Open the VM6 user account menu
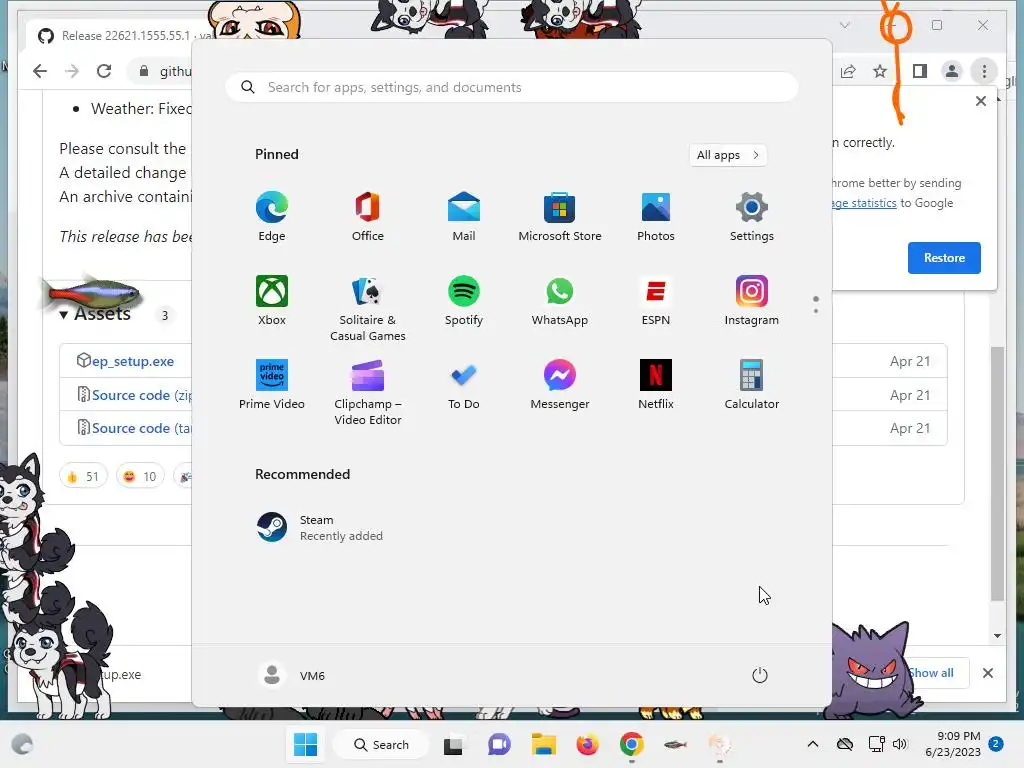 click(292, 675)
